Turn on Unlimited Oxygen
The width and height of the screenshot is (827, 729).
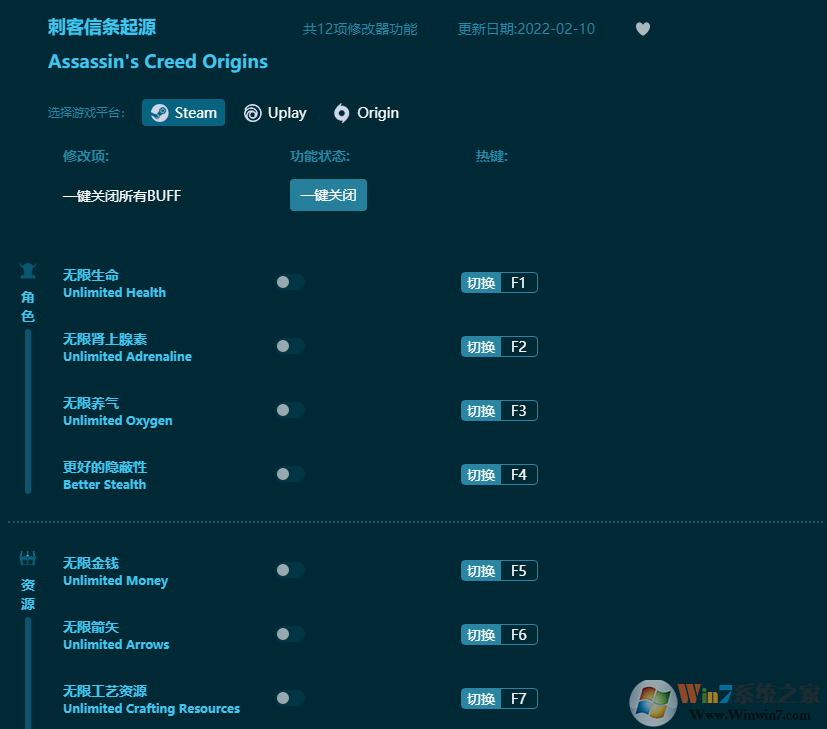pyautogui.click(x=290, y=410)
